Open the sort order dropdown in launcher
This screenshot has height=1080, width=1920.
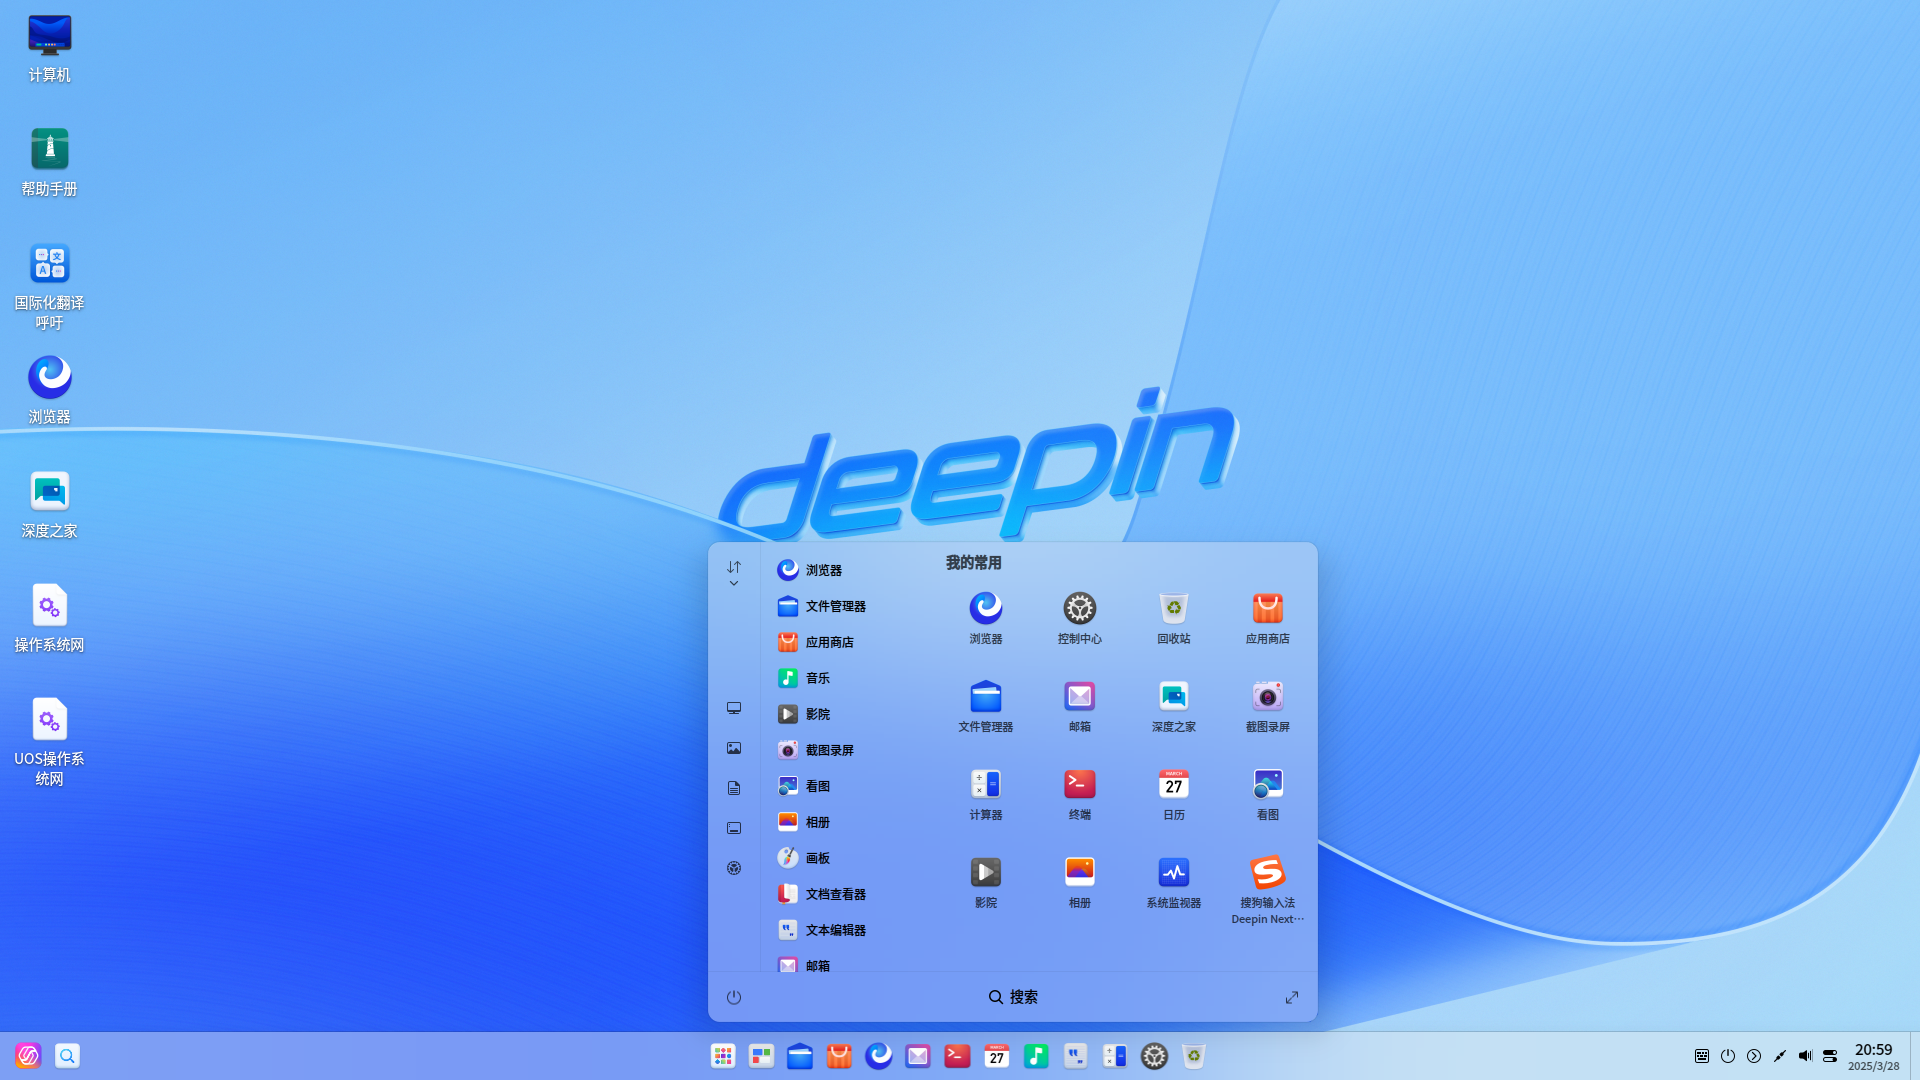tap(734, 573)
